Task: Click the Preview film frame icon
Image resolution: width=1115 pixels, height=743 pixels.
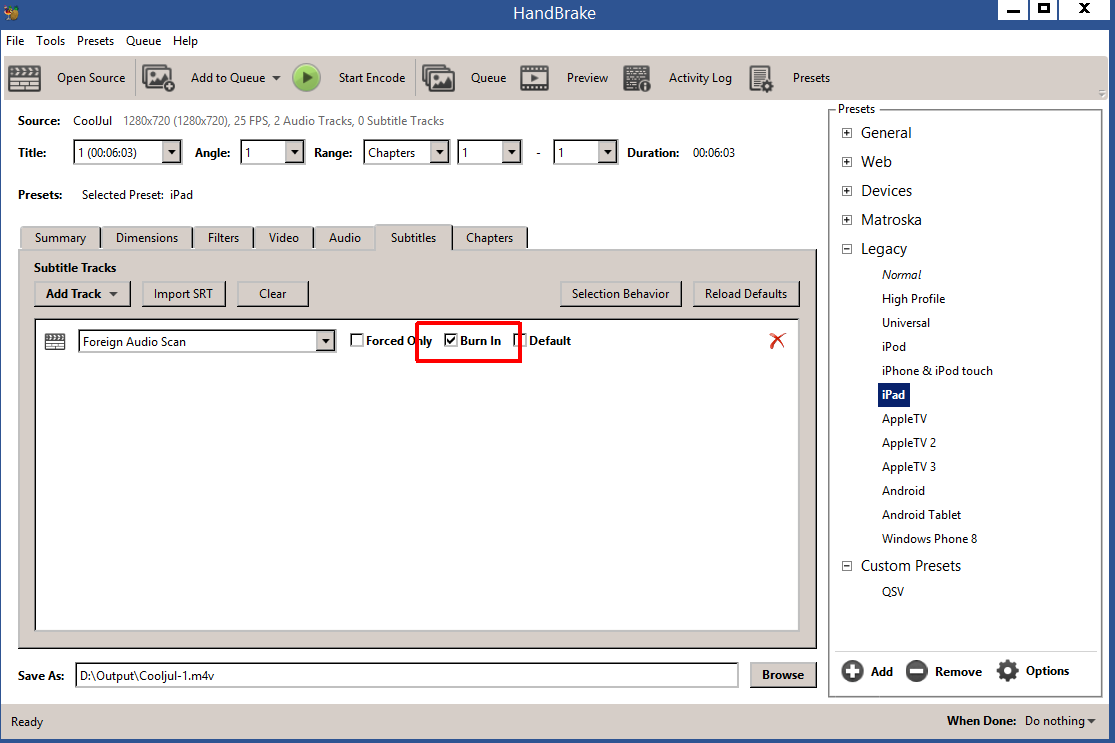Action: (534, 77)
